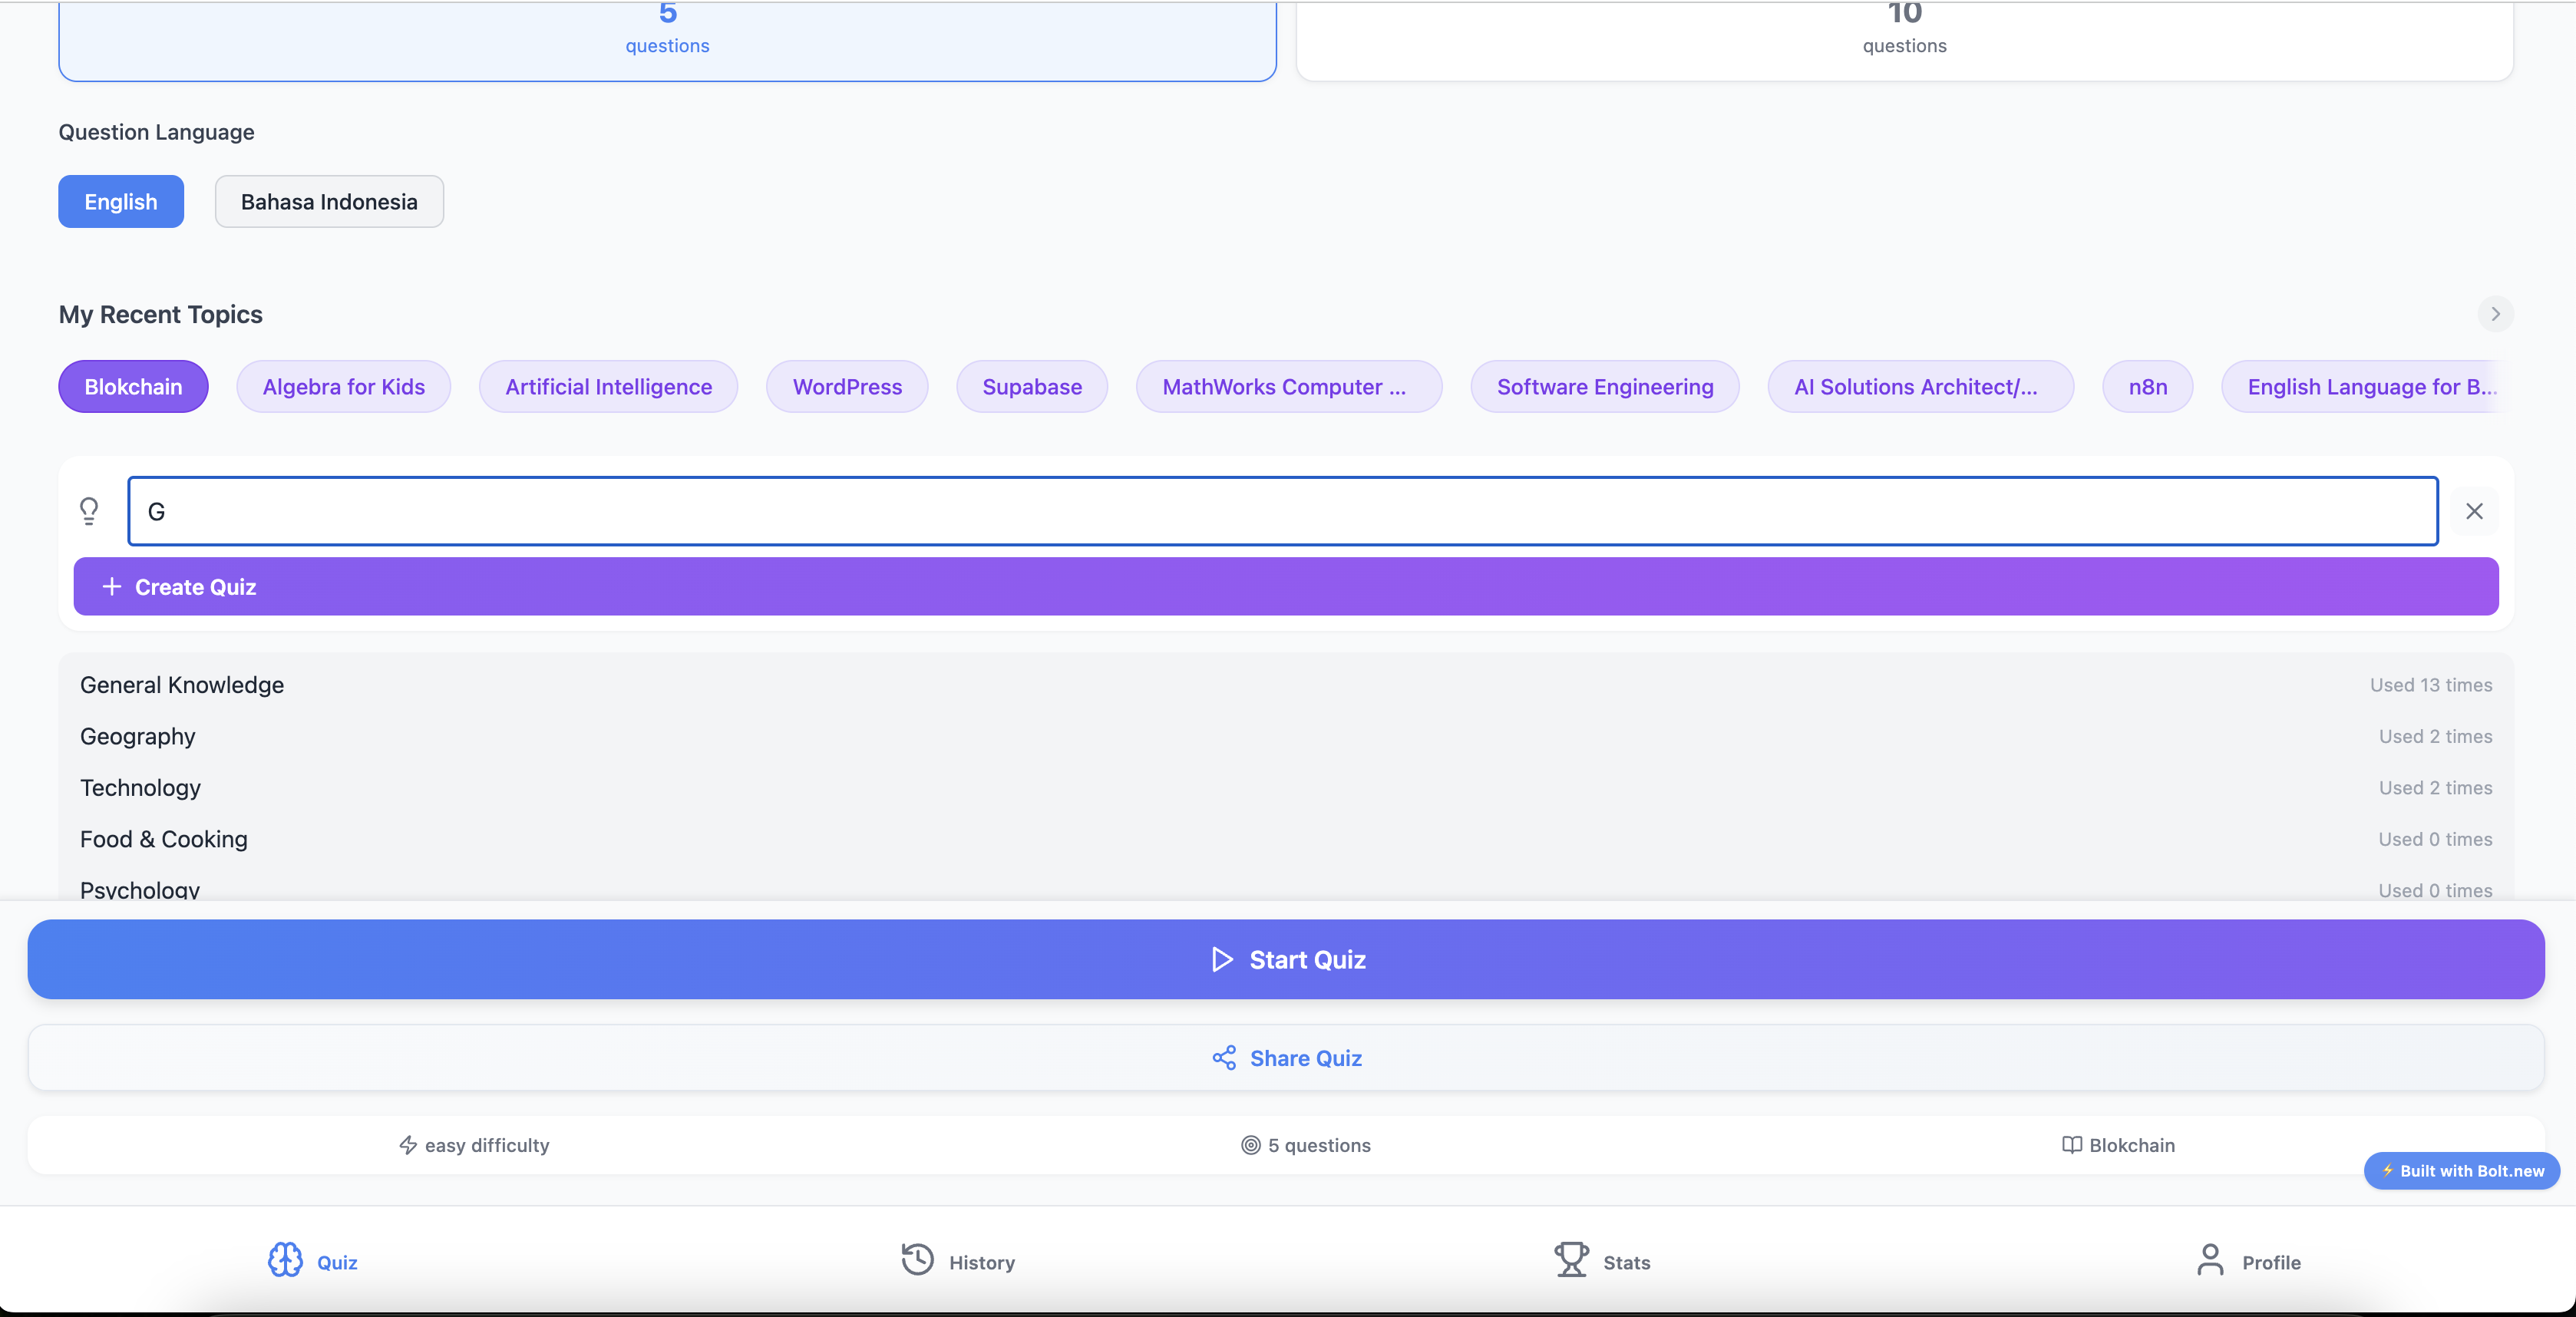Screen dimensions: 2576x1317
Task: Click the lightbulb icon beside the topic input
Action: coord(89,511)
